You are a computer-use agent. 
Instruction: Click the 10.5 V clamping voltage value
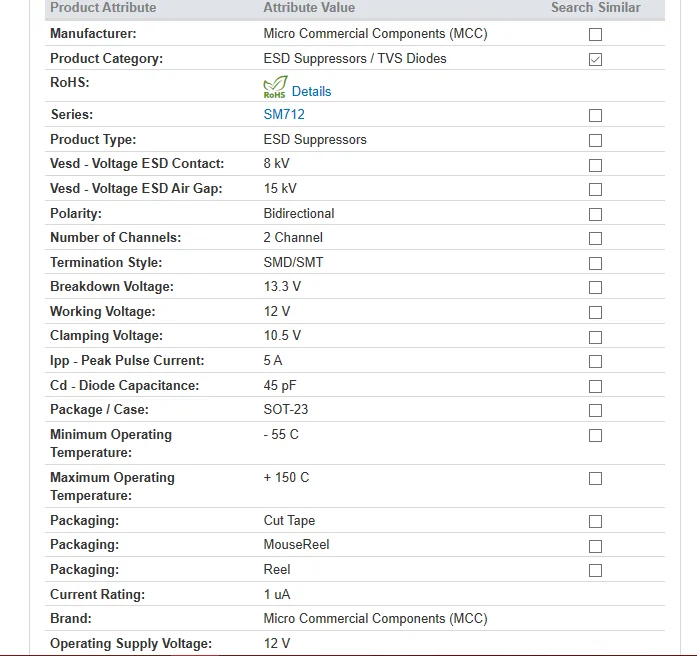[282, 335]
